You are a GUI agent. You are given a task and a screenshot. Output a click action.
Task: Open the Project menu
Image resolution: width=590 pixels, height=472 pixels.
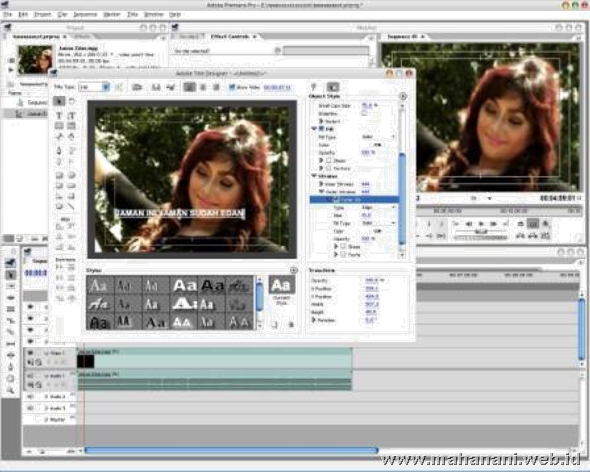pos(43,14)
